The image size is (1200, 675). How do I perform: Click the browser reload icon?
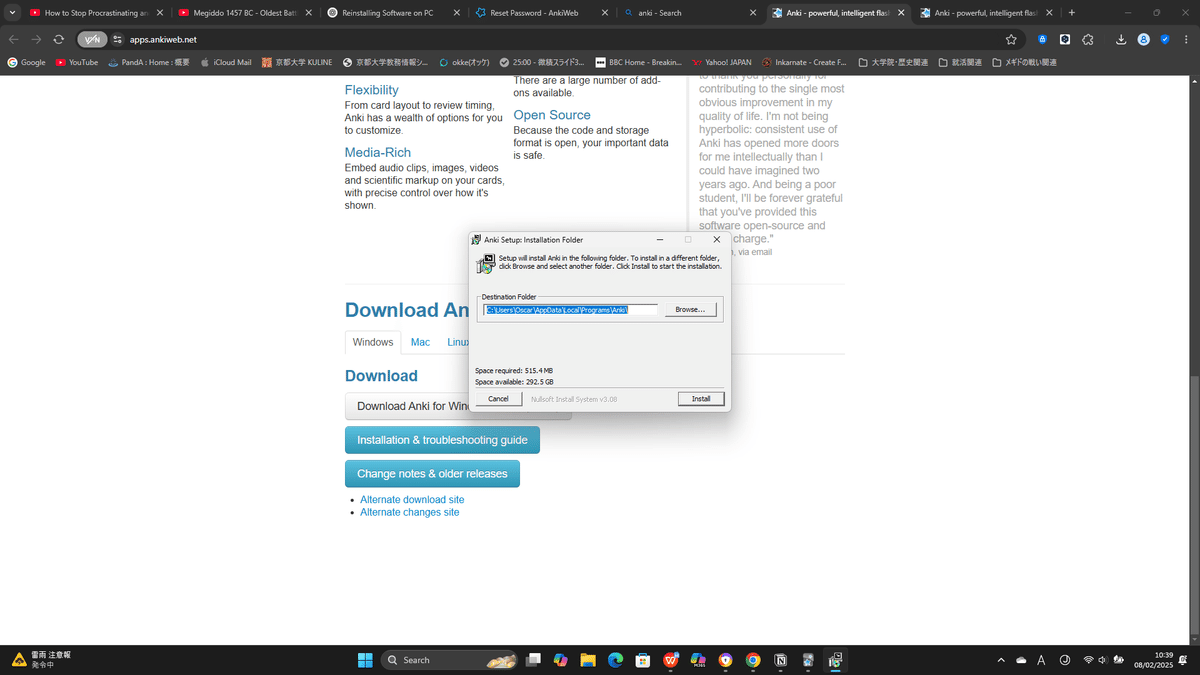pyautogui.click(x=58, y=39)
